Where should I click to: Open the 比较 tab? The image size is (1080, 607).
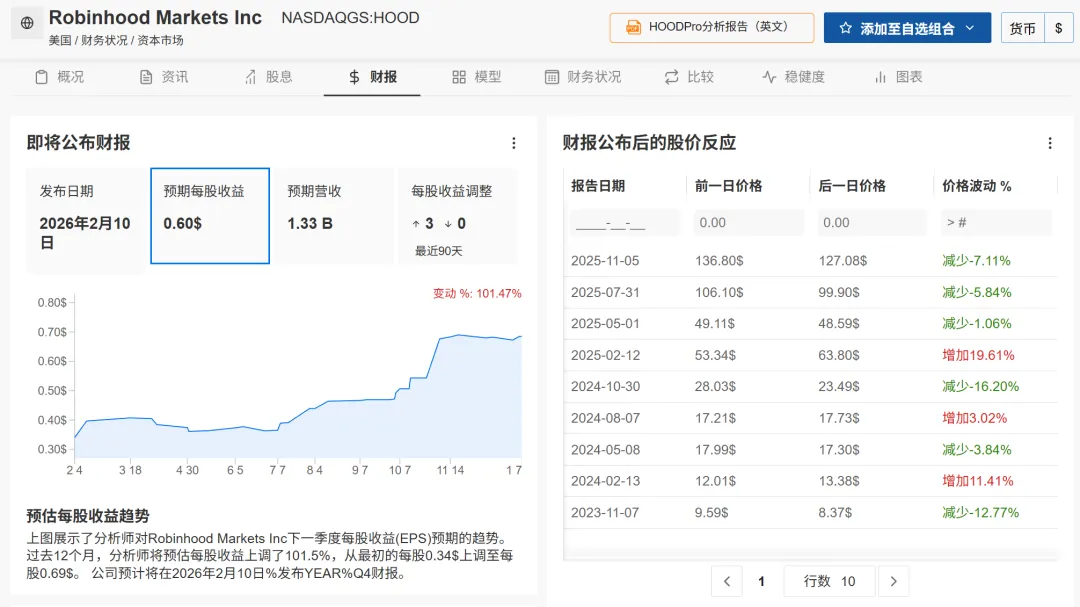pos(689,77)
